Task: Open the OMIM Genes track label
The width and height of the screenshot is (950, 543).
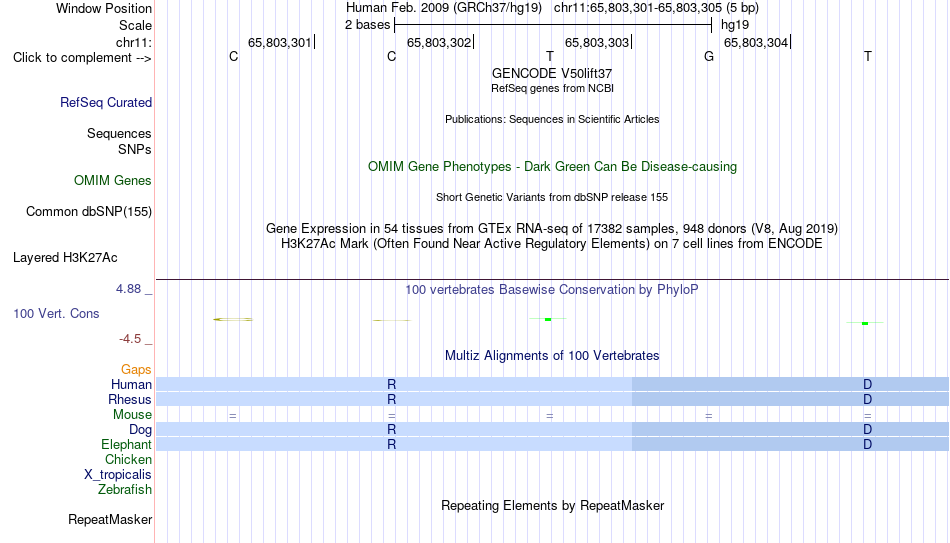Action: point(113,181)
